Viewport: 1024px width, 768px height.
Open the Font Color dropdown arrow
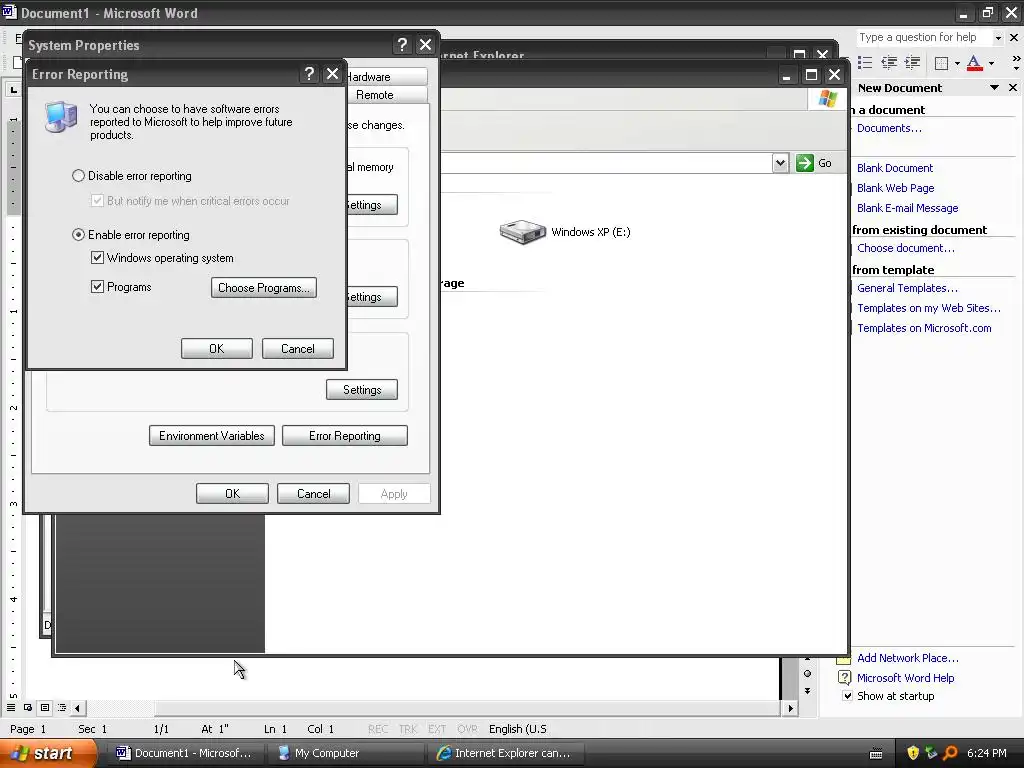tap(991, 63)
